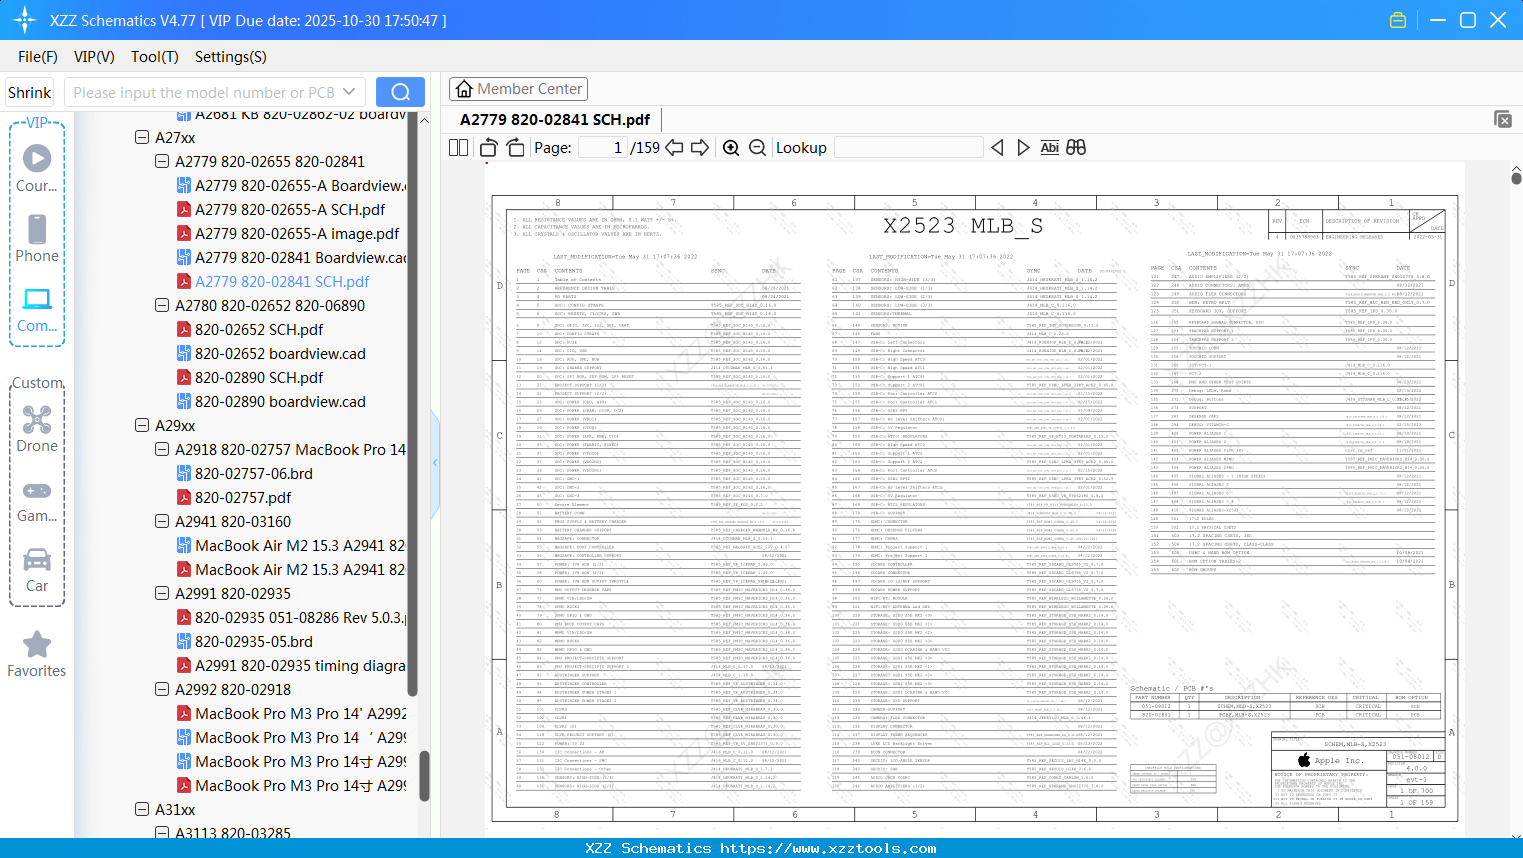The height and width of the screenshot is (858, 1523).
Task: Open A2779 820-02655-A image.pdf
Action: (297, 233)
